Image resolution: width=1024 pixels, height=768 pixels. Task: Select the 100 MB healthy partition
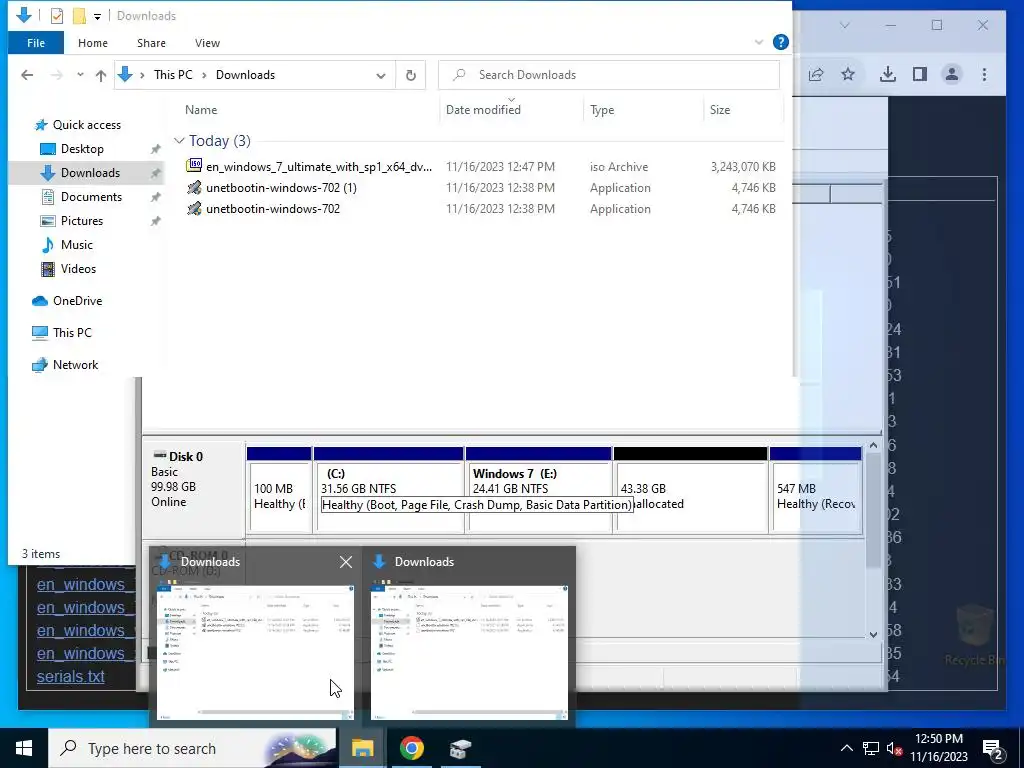[x=280, y=490]
